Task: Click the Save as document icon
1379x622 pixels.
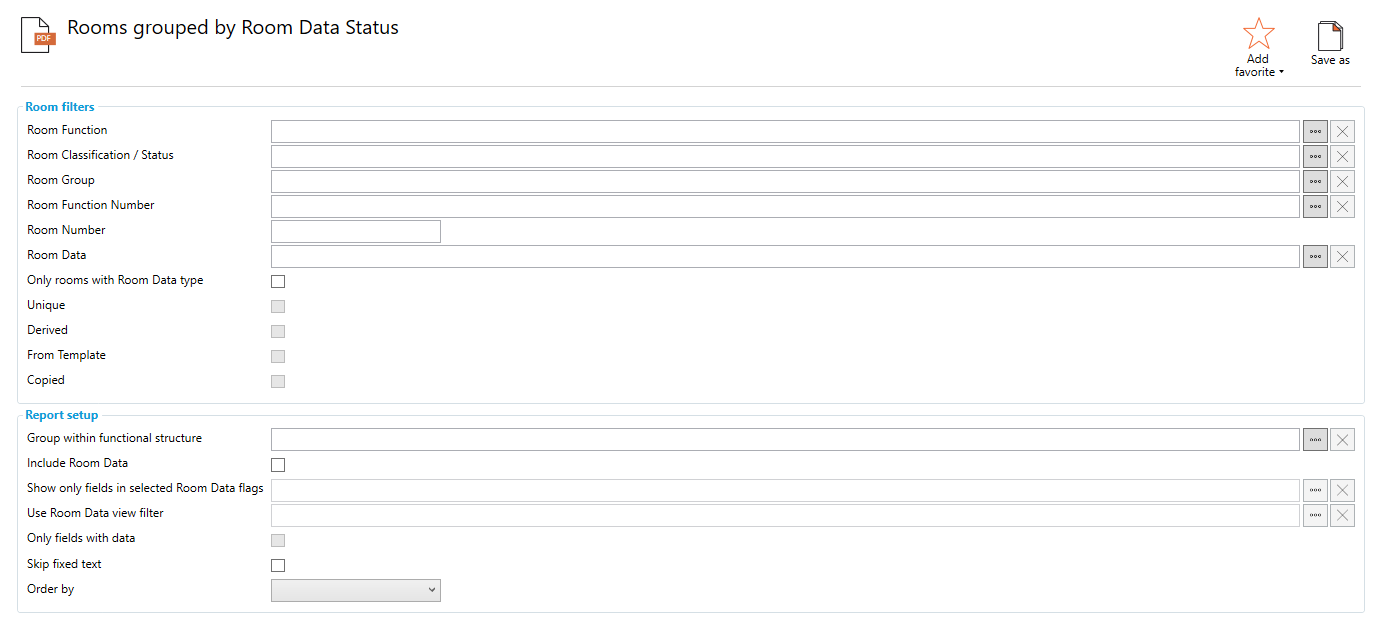Action: 1330,36
